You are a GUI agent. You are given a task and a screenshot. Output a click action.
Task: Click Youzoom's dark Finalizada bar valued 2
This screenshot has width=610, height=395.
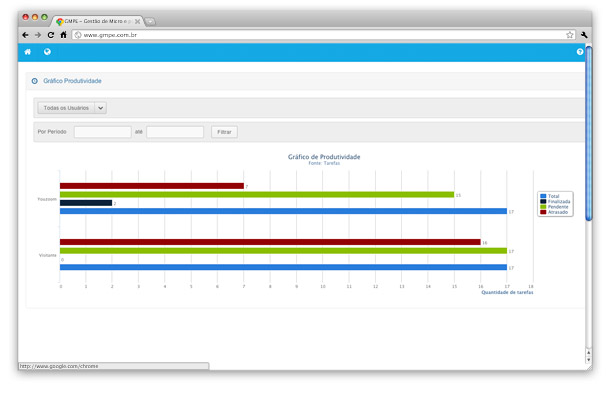[x=86, y=203]
